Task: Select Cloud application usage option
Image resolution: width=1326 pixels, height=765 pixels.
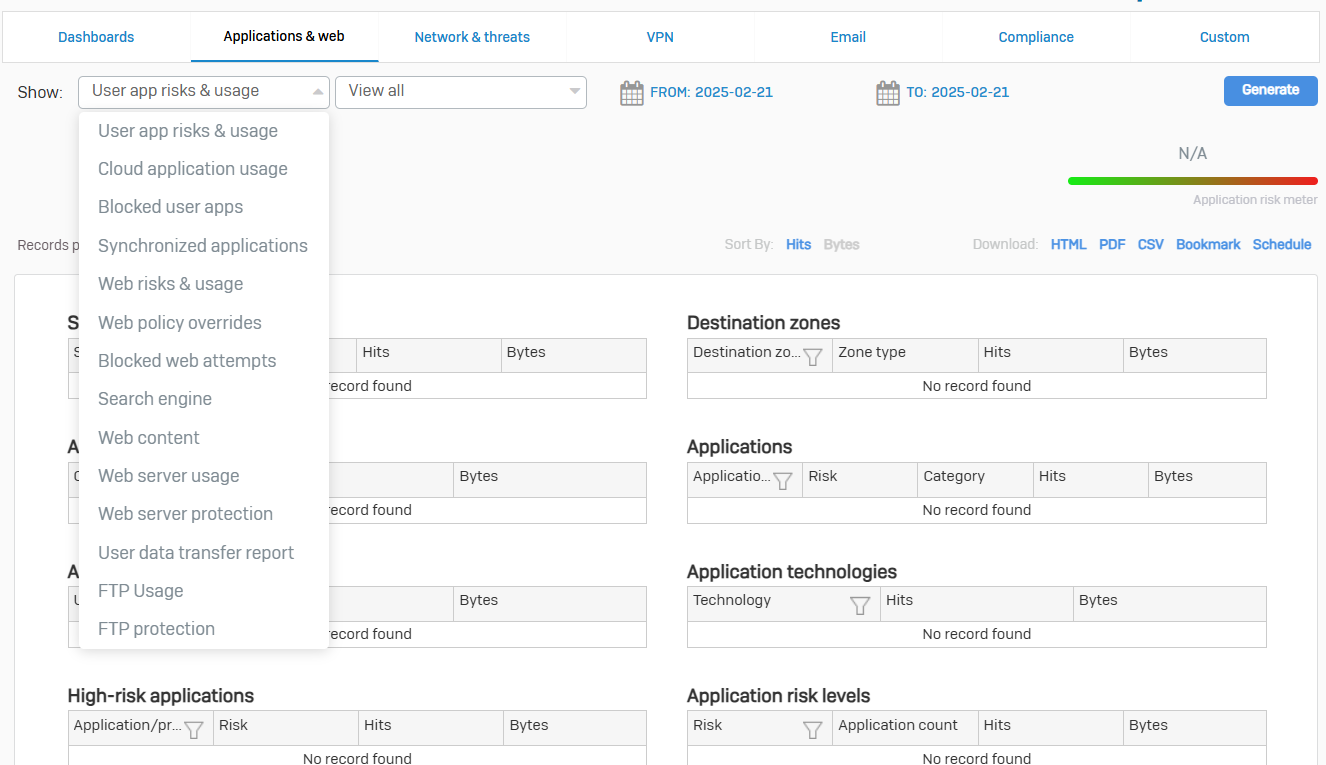Action: [193, 169]
